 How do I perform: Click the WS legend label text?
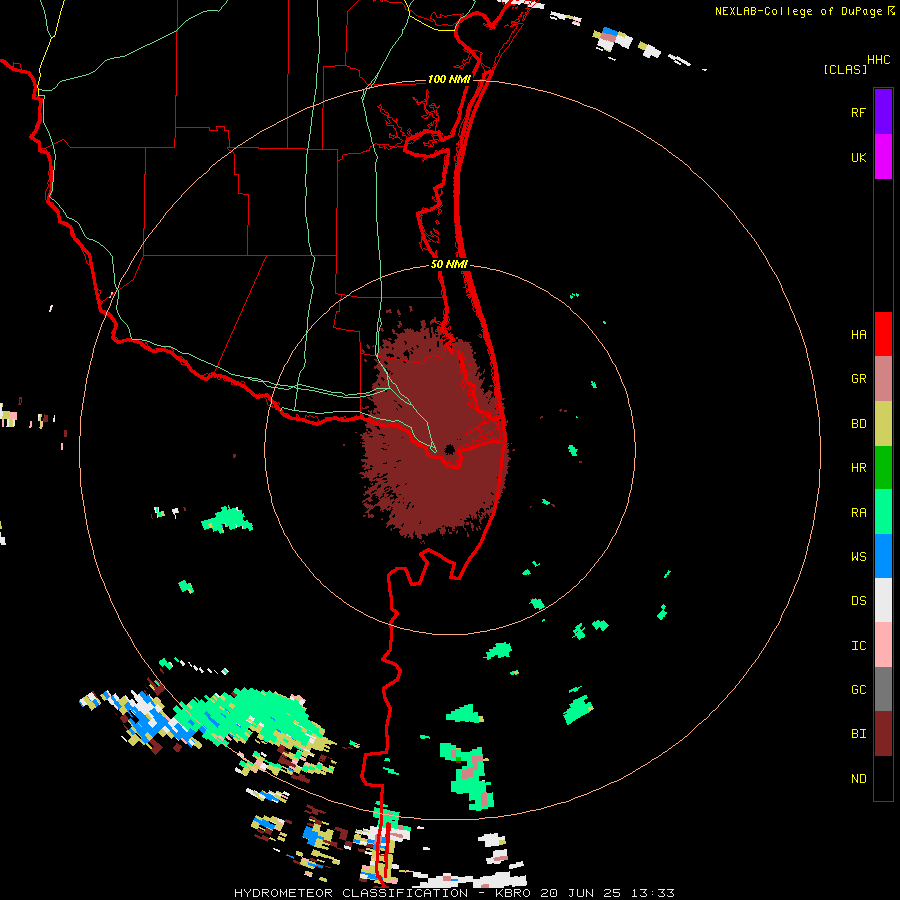point(858,556)
